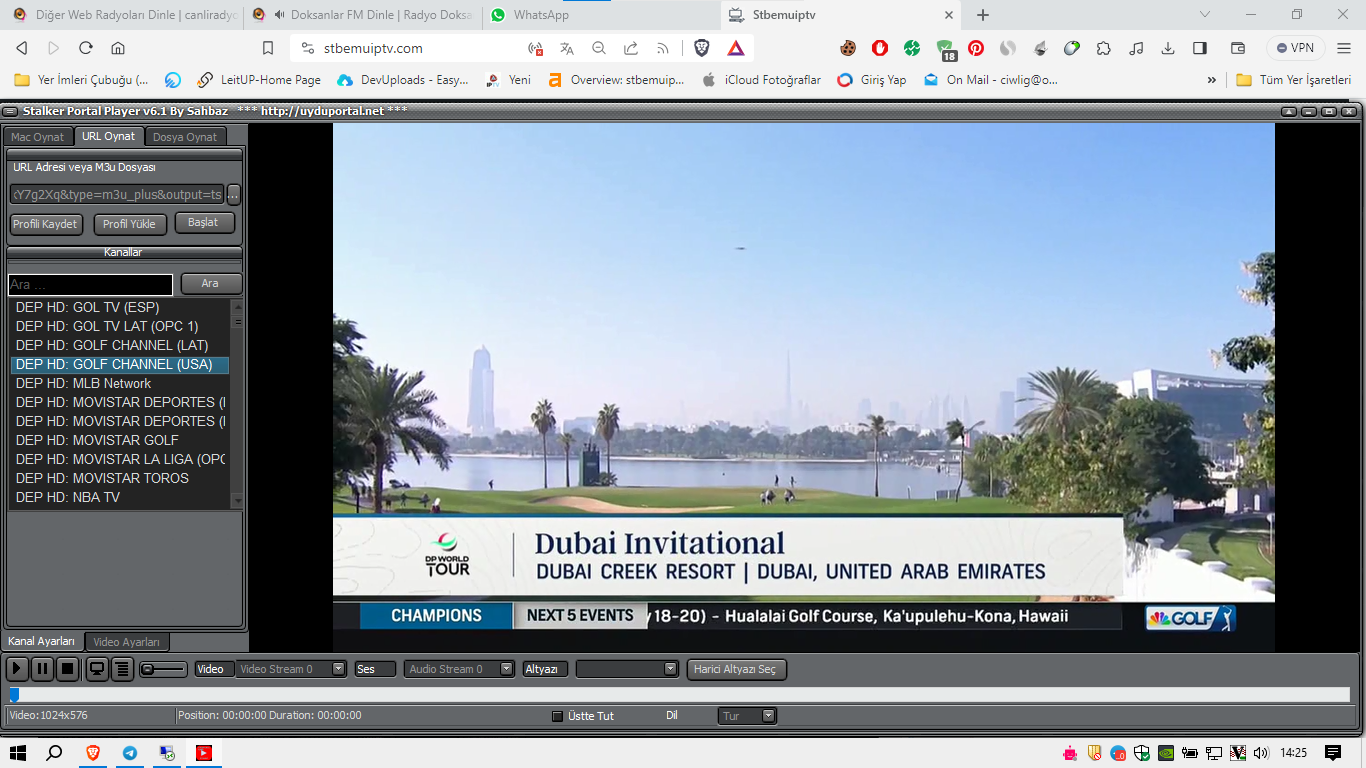Image resolution: width=1366 pixels, height=768 pixels.
Task: Select channel DEP HD: GOLF CHANNEL (LAT)
Action: click(x=120, y=345)
